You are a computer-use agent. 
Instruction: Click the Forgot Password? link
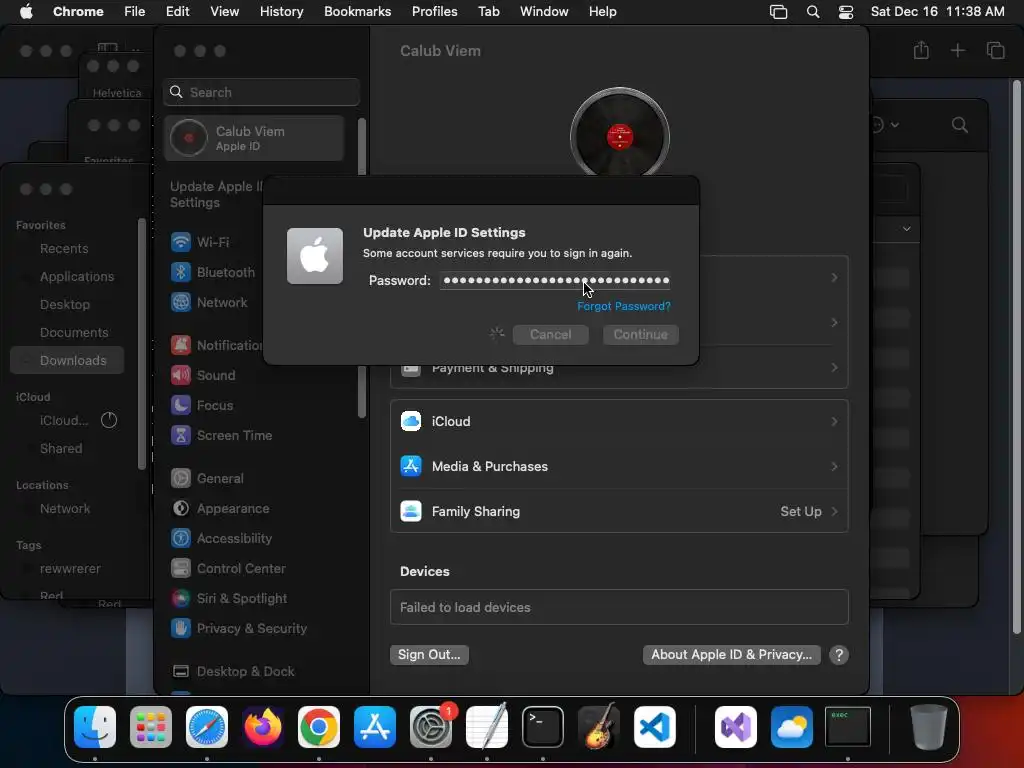624,306
